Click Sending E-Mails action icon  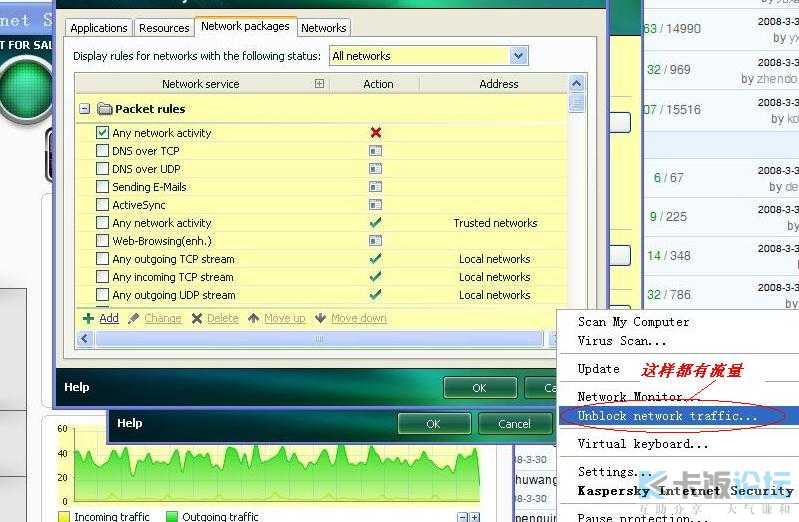tap(376, 187)
